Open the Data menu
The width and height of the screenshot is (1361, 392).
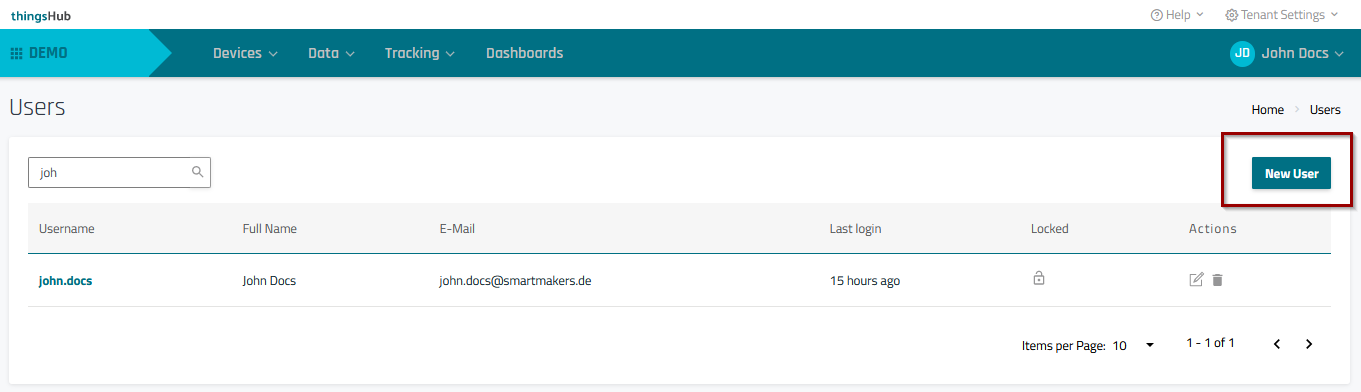pos(331,53)
